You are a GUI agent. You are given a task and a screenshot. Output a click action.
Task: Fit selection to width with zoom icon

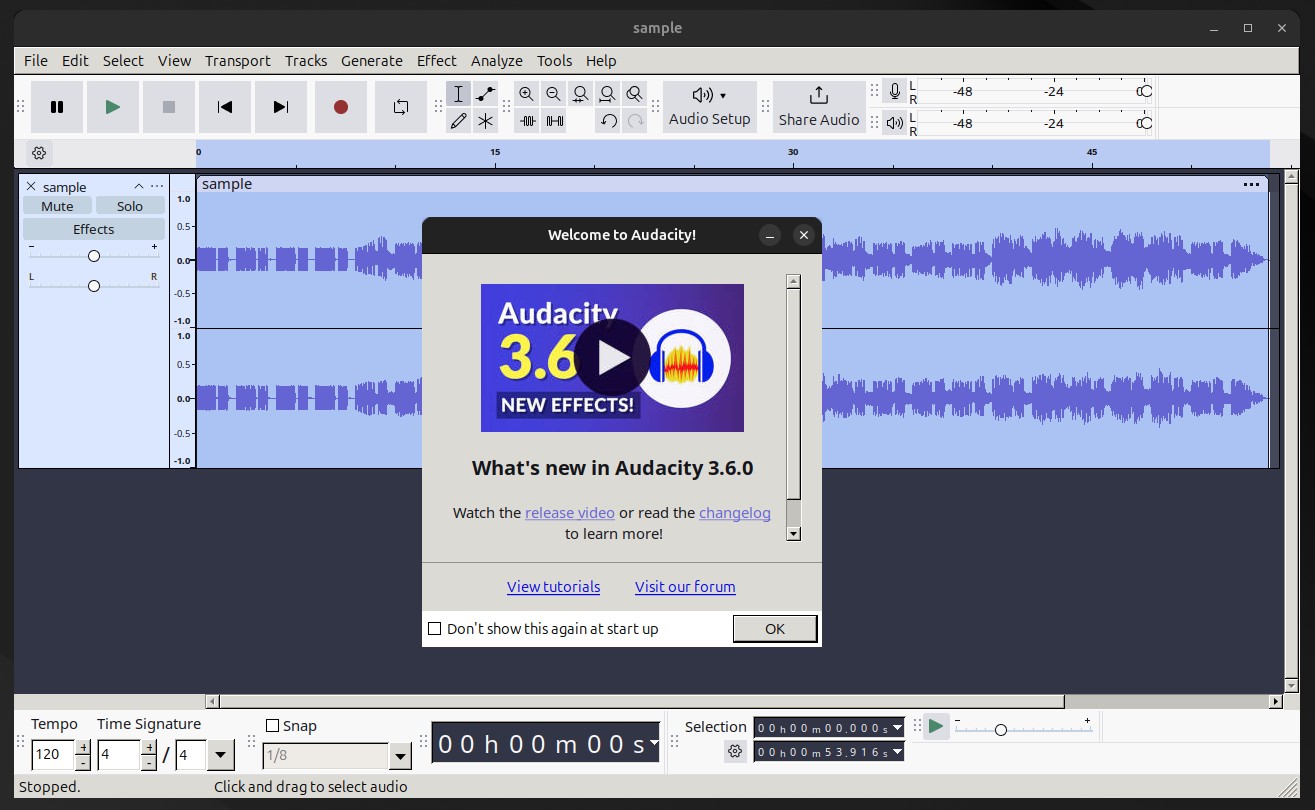coord(580,94)
